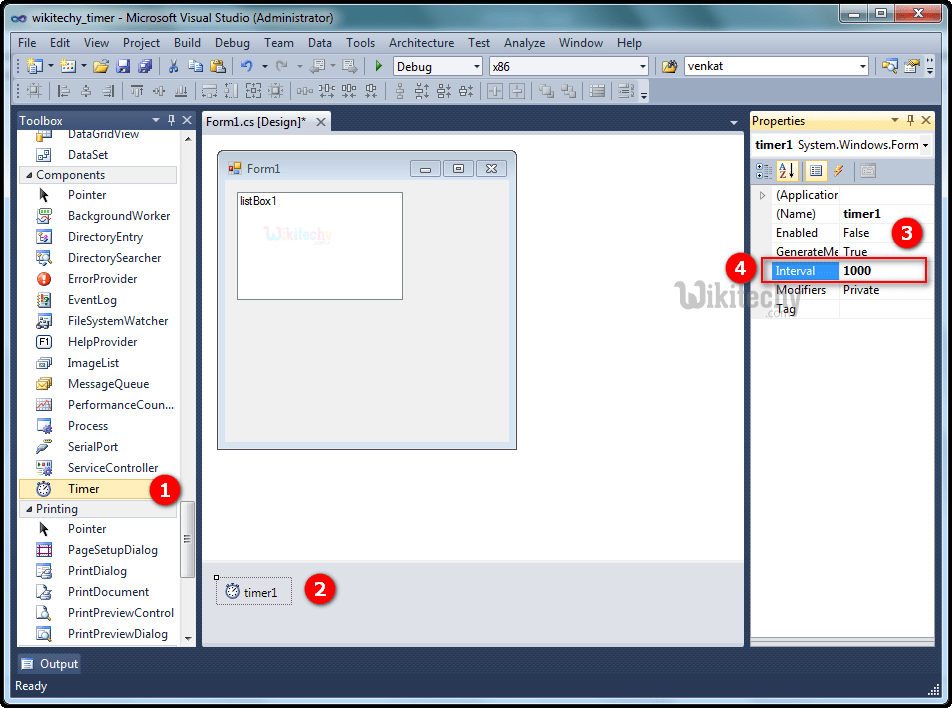This screenshot has width=952, height=708.
Task: Click the Output button at the bottom
Action: [x=48, y=663]
